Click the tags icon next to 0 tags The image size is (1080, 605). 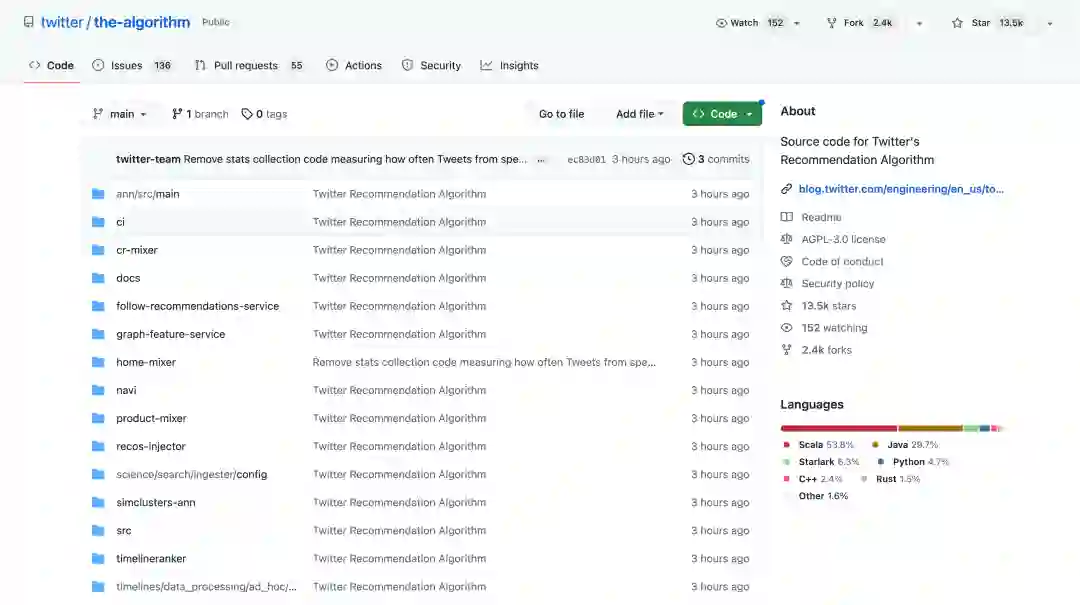(x=248, y=114)
